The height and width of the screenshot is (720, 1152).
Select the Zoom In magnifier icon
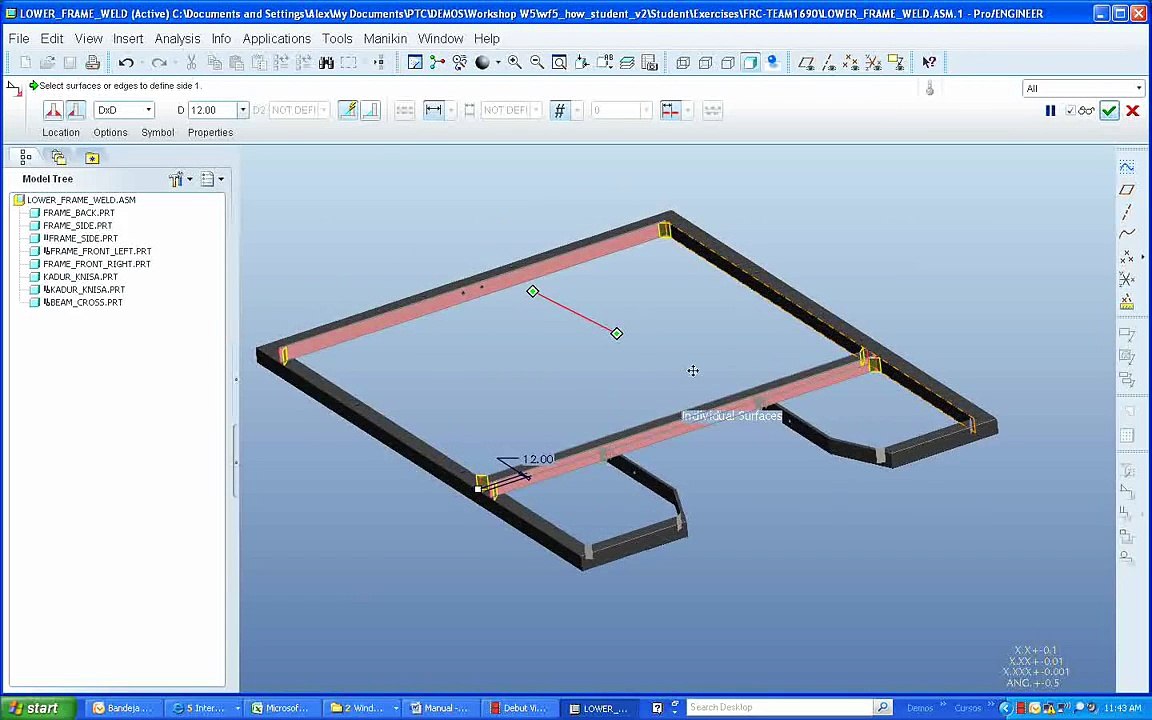(x=514, y=62)
